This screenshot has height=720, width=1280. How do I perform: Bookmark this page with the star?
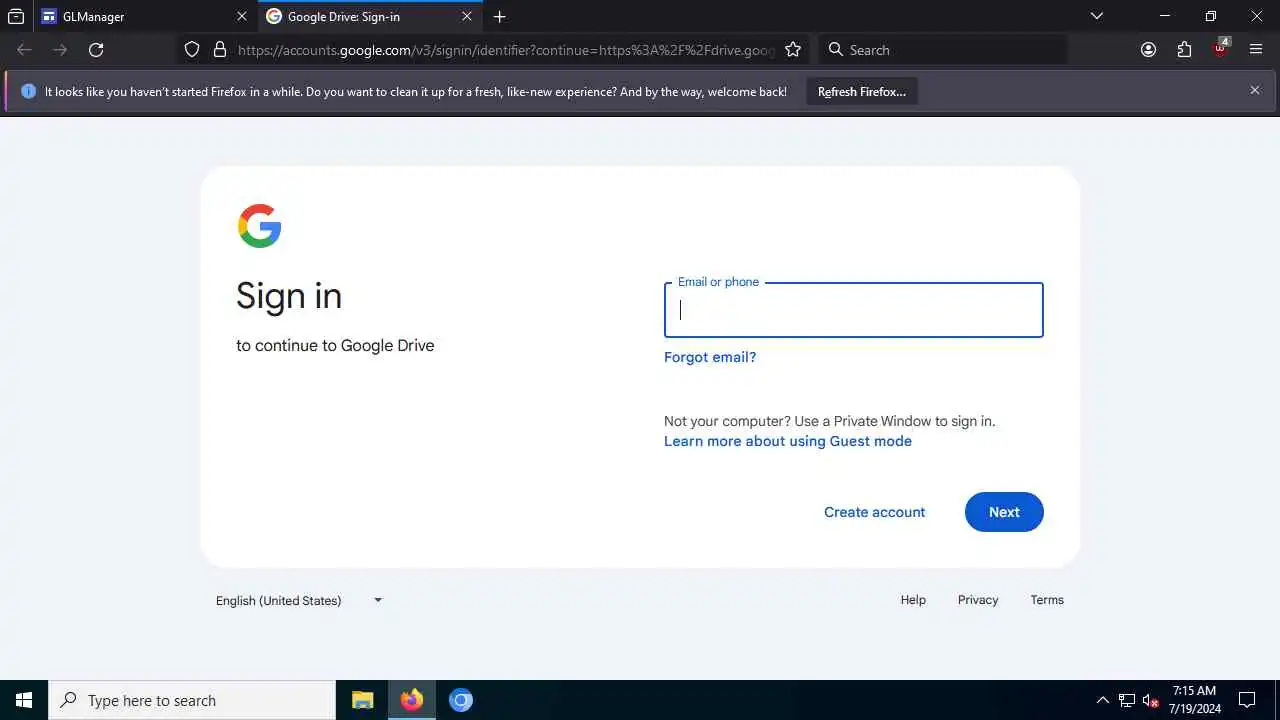click(x=793, y=50)
